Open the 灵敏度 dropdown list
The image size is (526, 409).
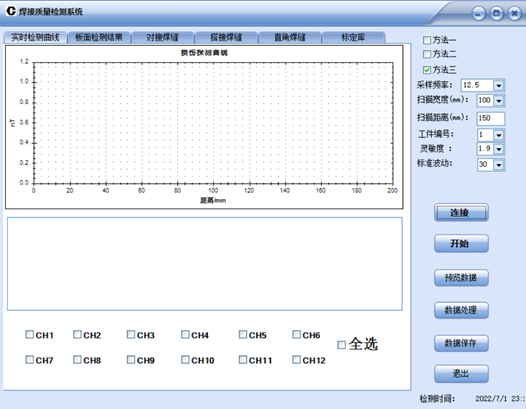click(498, 149)
